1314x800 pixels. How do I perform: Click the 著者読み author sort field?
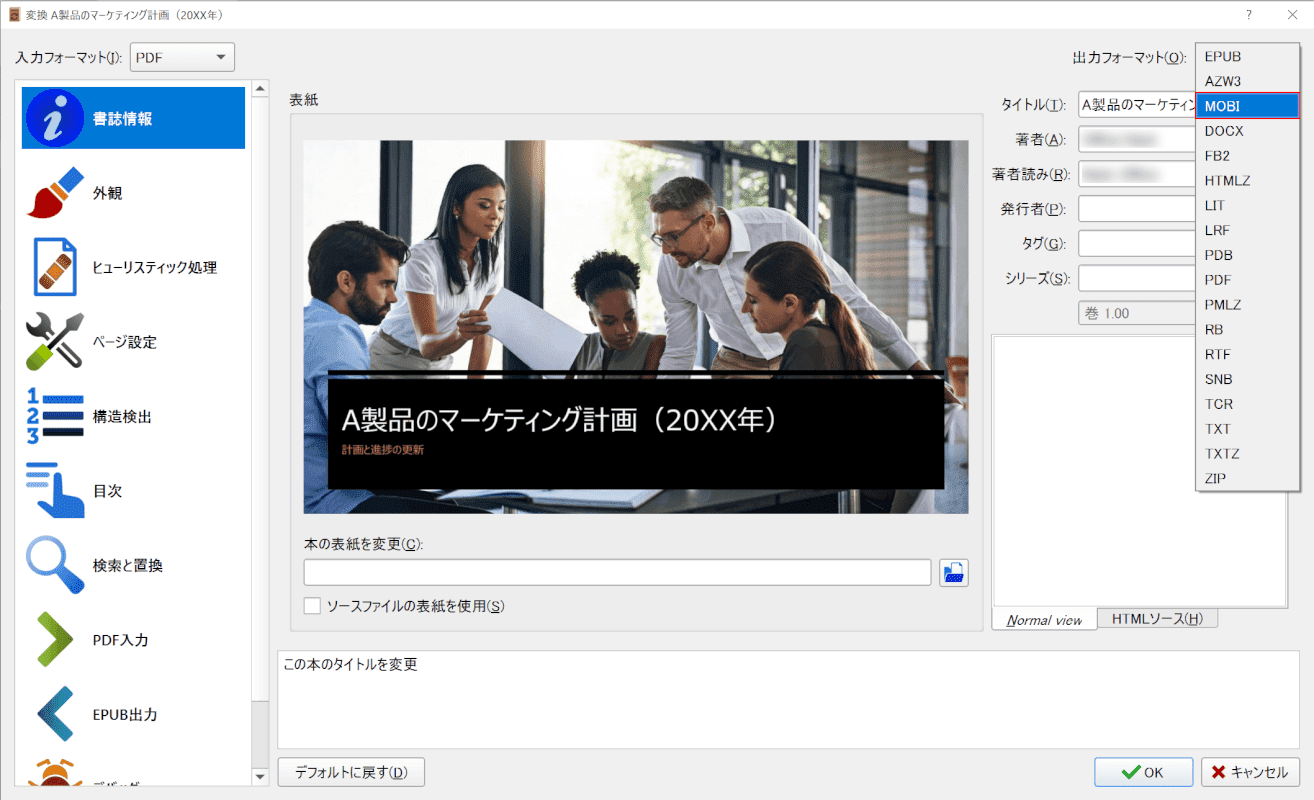click(1137, 174)
